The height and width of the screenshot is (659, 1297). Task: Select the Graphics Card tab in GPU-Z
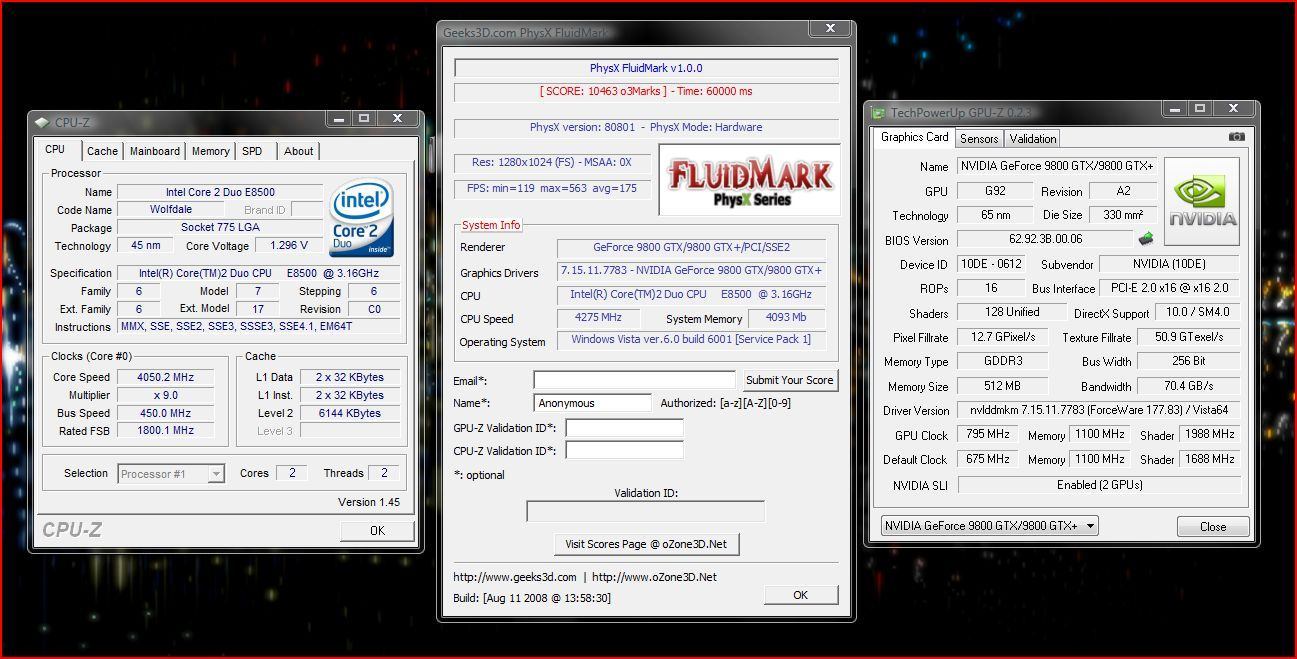pyautogui.click(x=914, y=137)
